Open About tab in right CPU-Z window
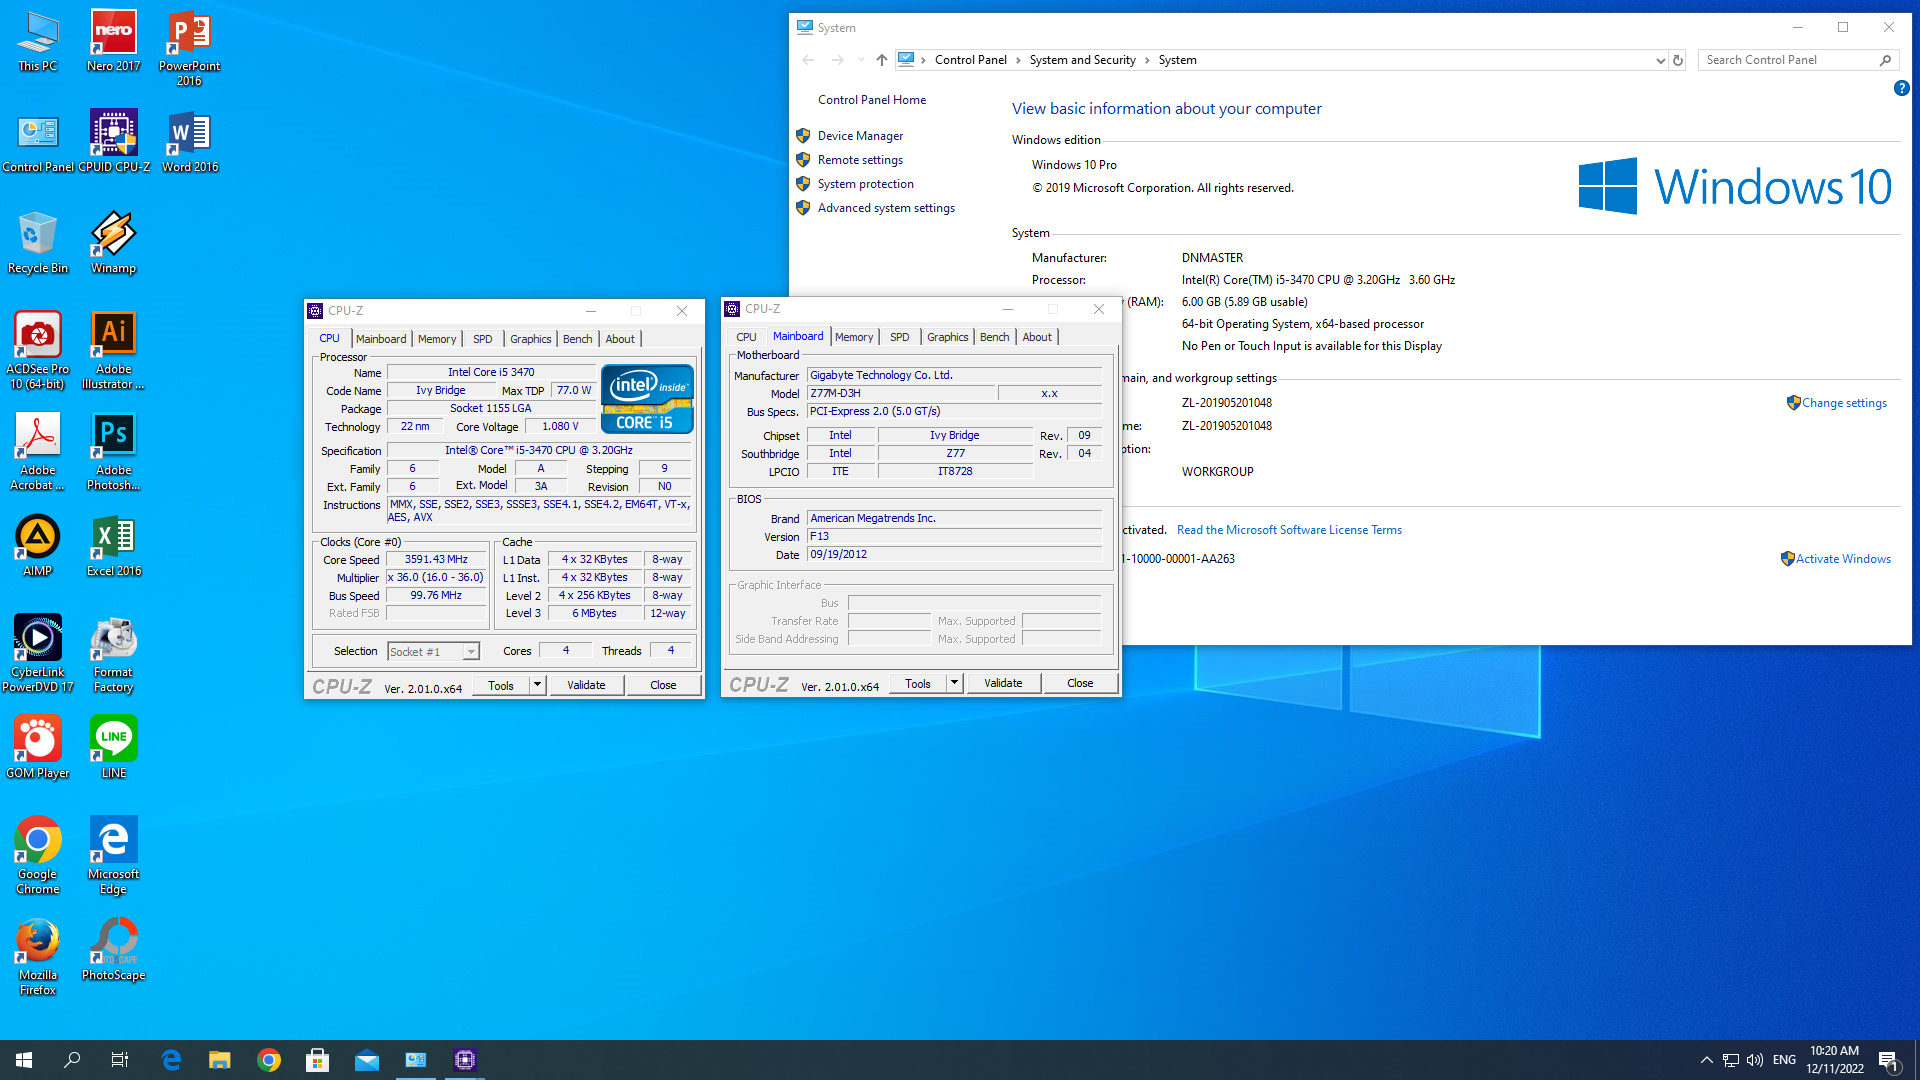Screen dimensions: 1920x1080 [x=1037, y=337]
